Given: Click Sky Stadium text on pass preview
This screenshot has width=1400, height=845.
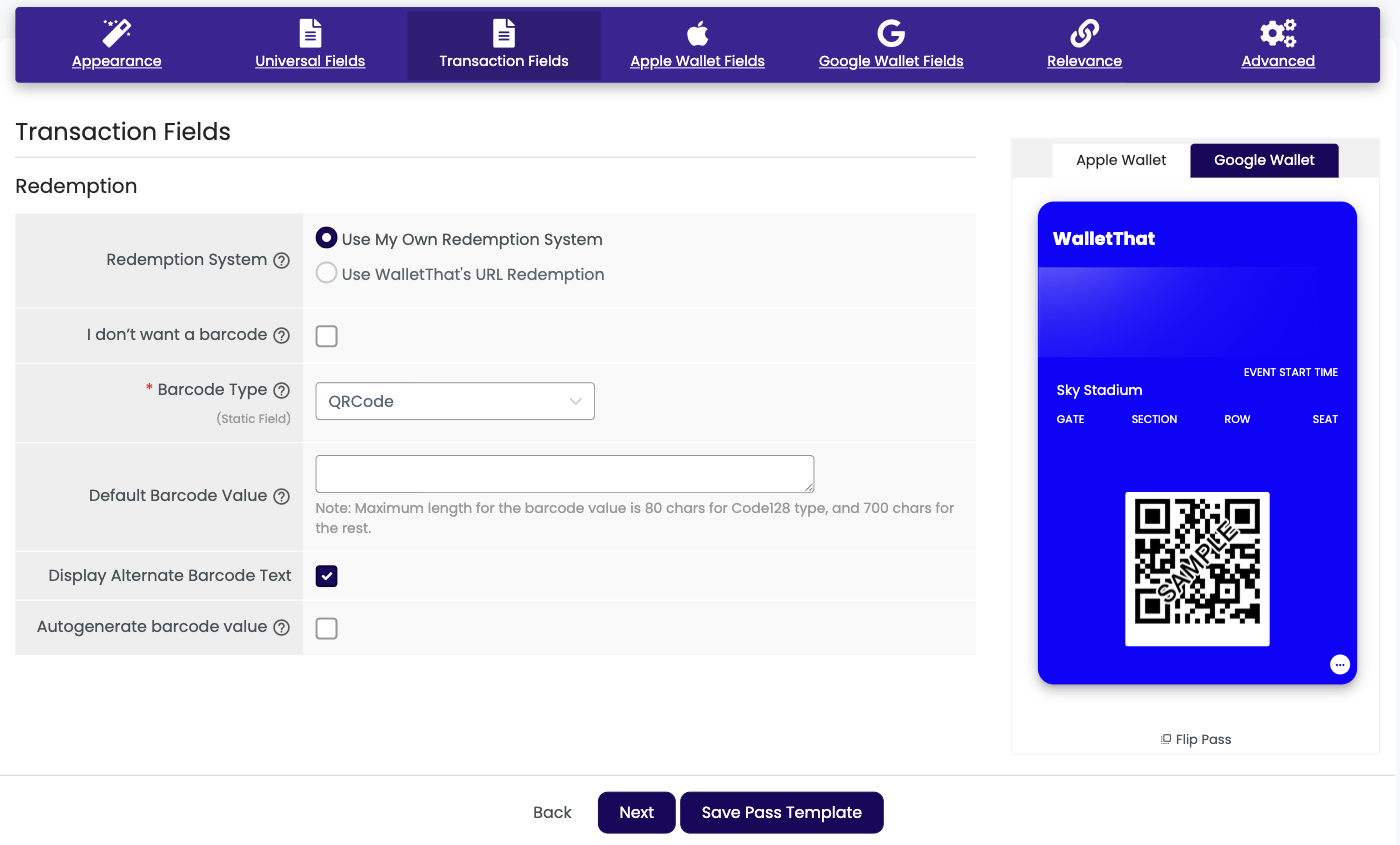Looking at the screenshot, I should point(1099,390).
